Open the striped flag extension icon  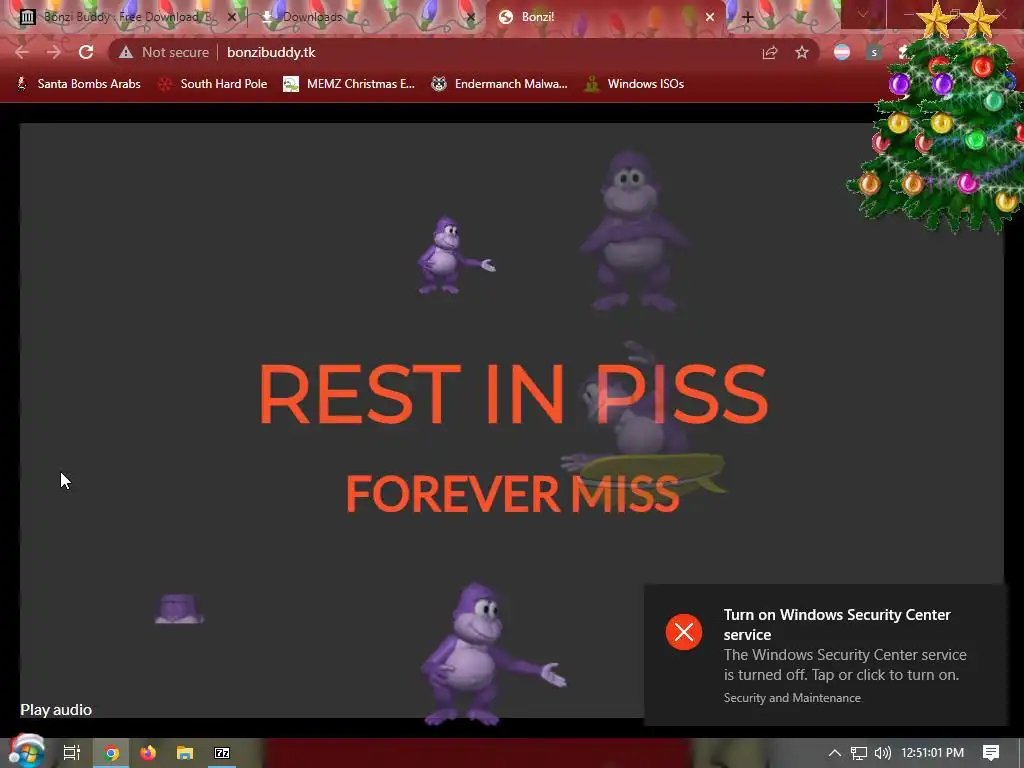842,52
